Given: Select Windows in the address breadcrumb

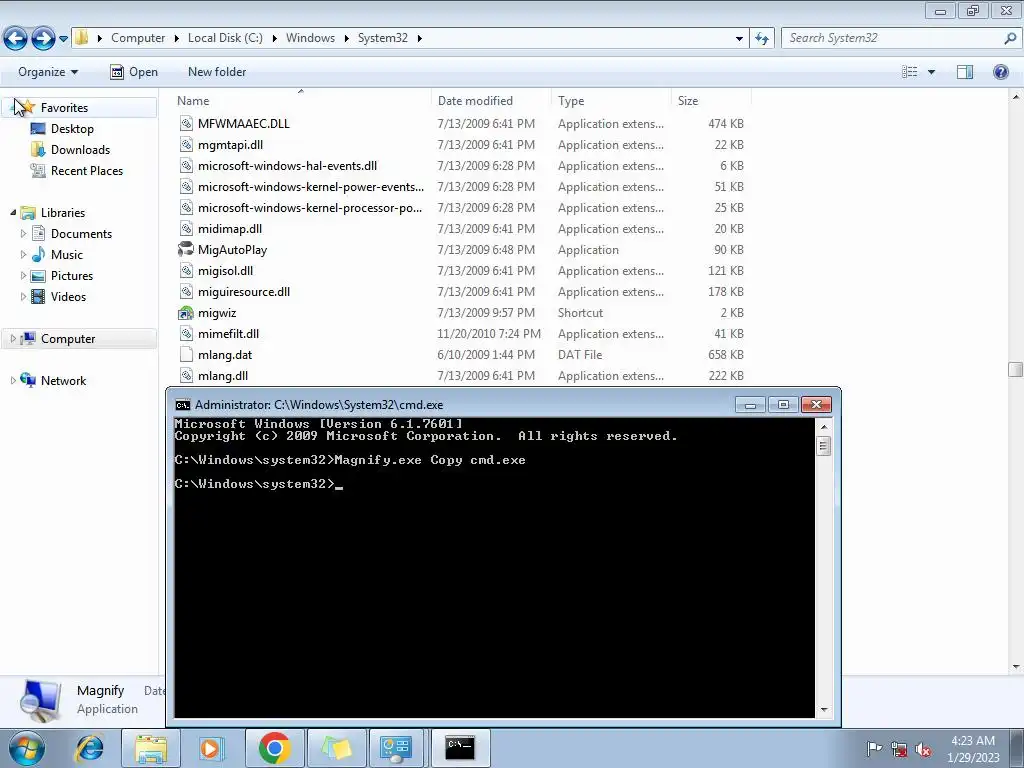Looking at the screenshot, I should [310, 38].
